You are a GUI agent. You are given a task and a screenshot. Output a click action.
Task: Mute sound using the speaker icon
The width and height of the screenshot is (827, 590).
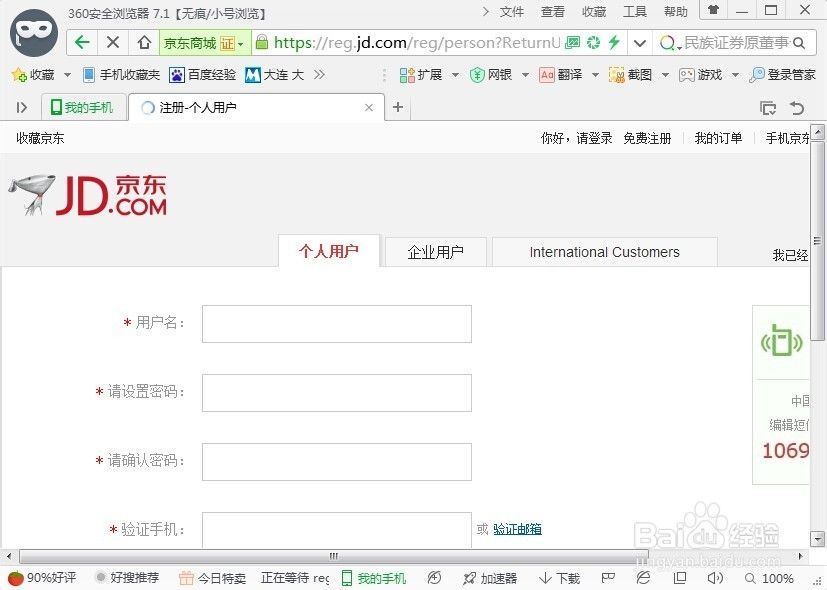tap(715, 578)
